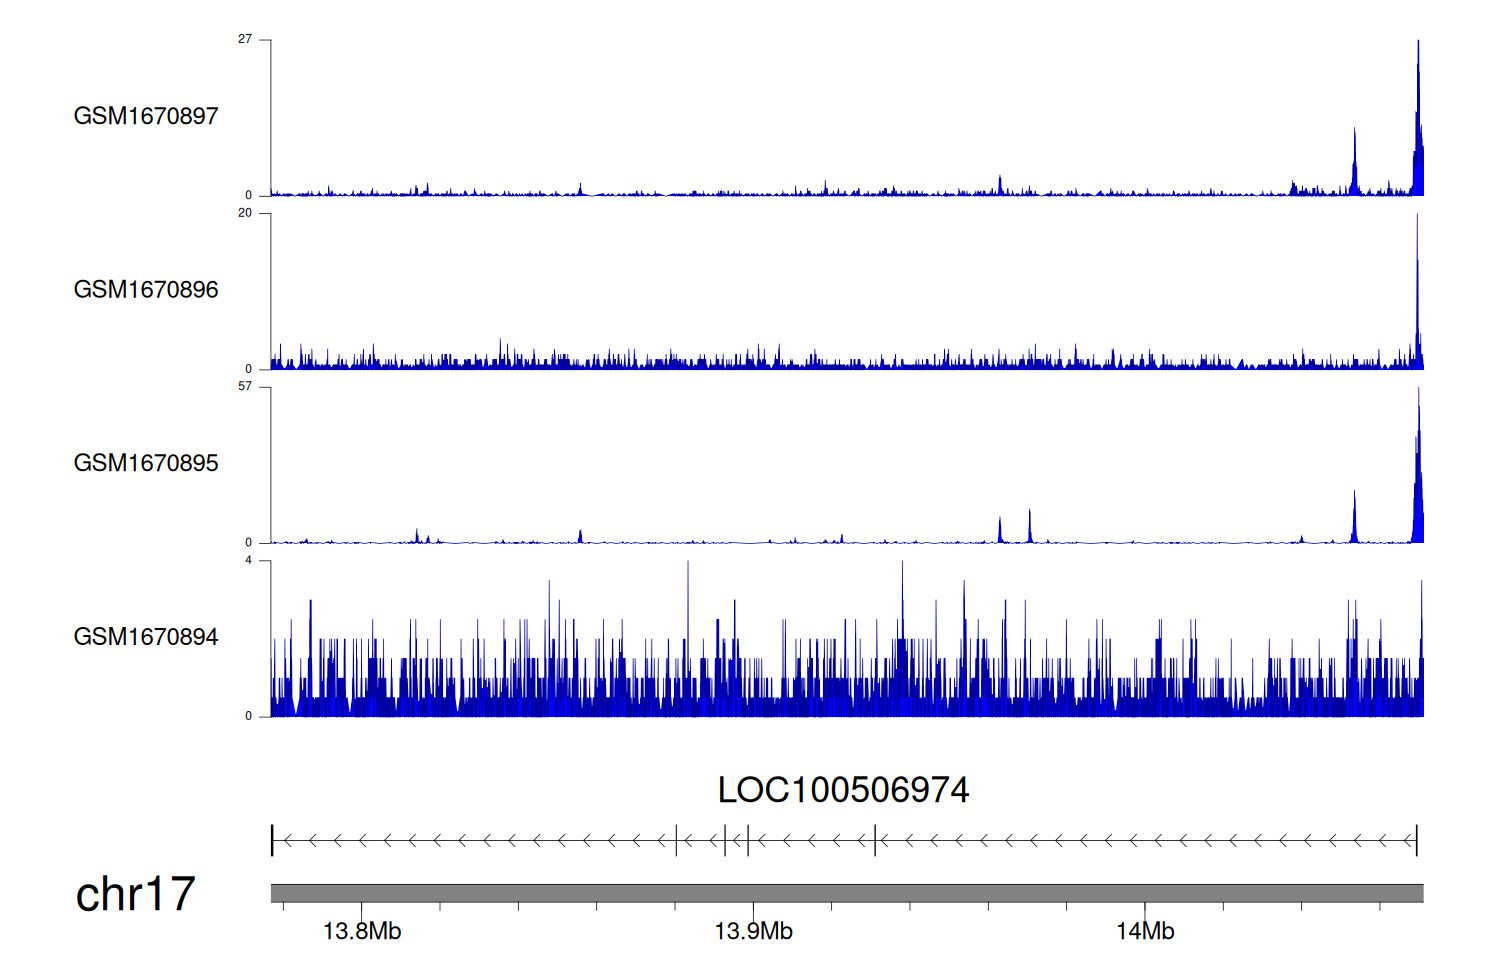
Task: Select the 13.9Mb position label
Action: pyautogui.click(x=753, y=931)
